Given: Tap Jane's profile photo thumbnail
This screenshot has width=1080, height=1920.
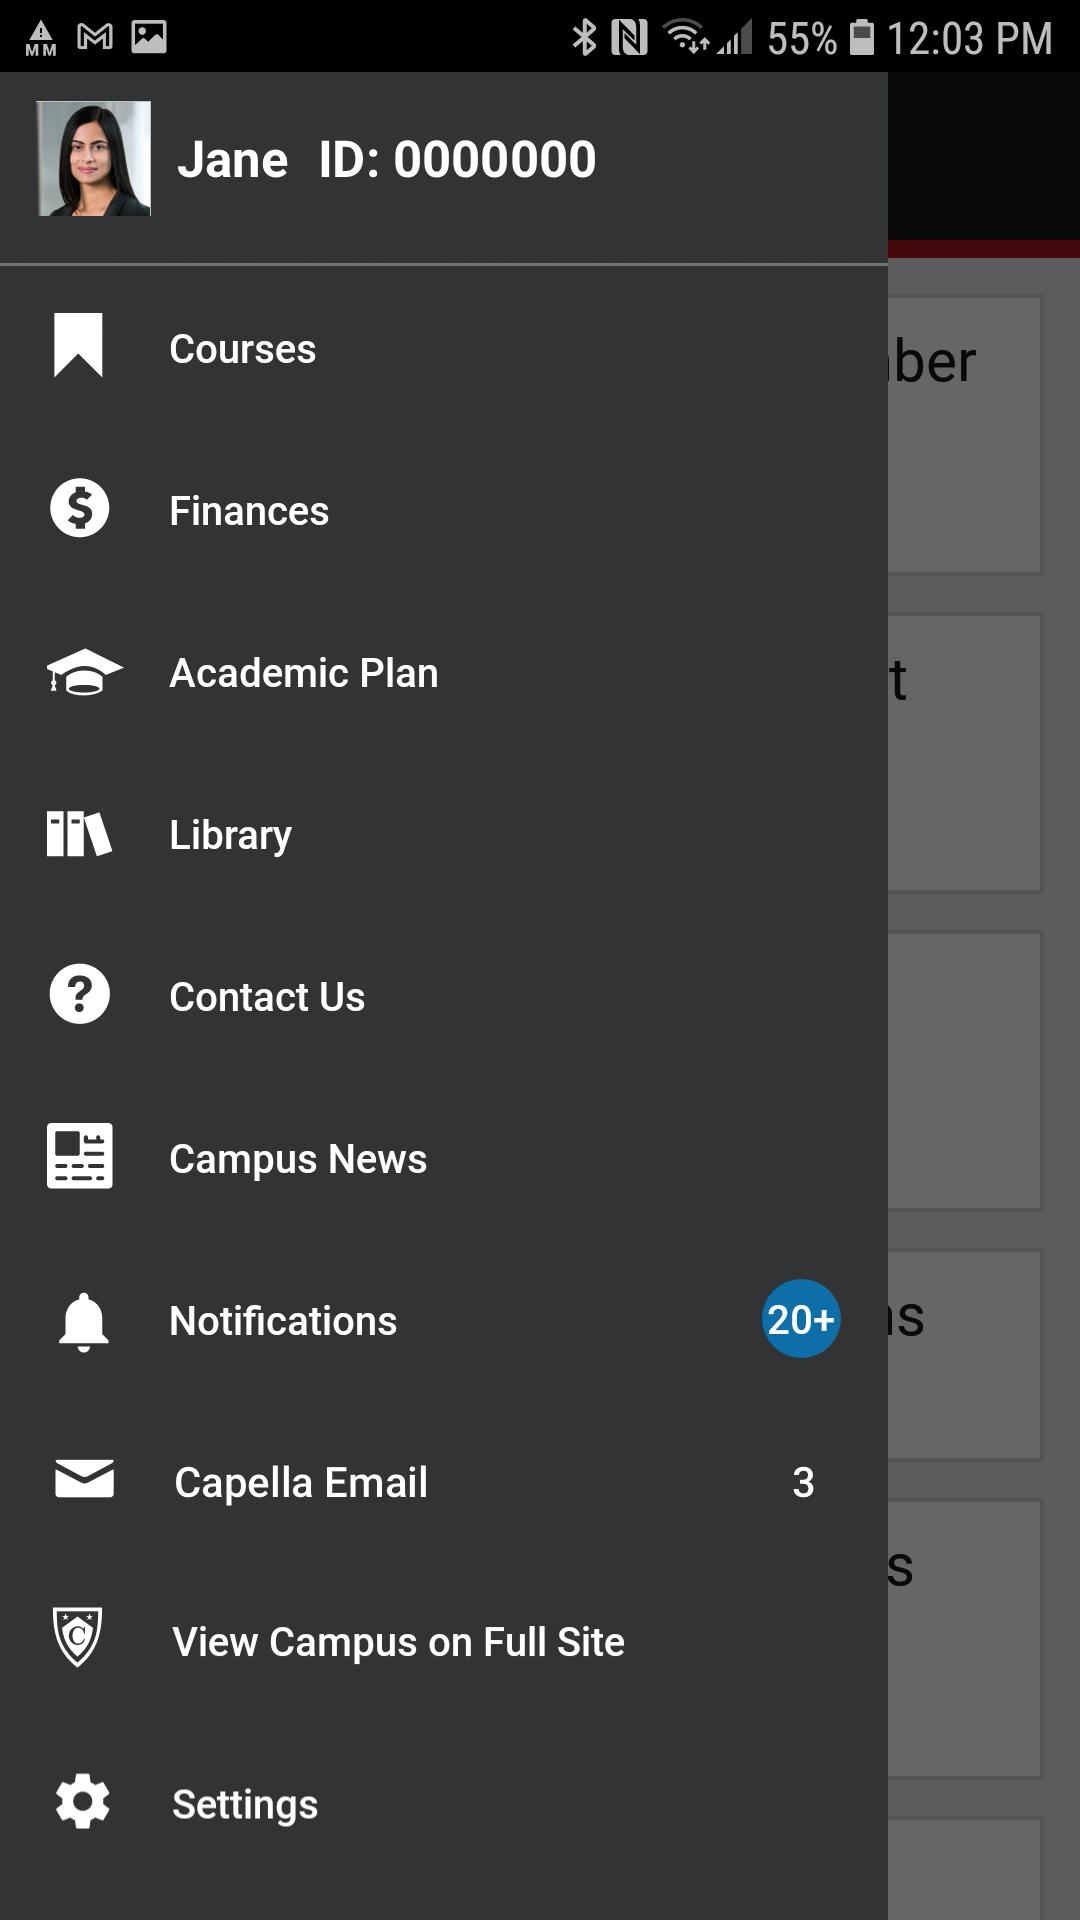Looking at the screenshot, I should coord(94,158).
